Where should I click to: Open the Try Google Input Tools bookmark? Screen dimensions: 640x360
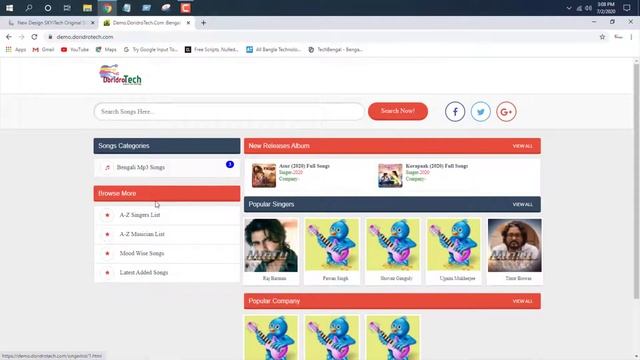tap(151, 49)
